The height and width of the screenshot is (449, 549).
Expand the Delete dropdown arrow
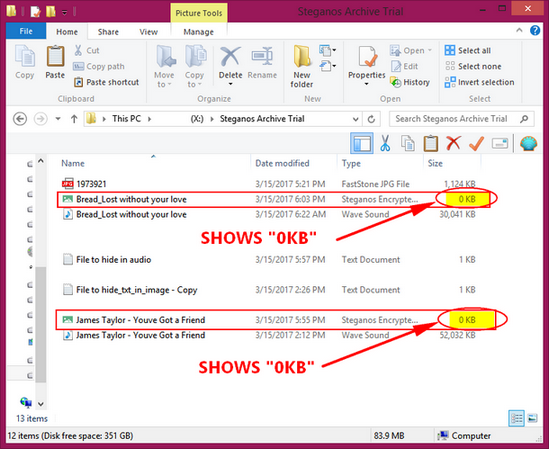(x=230, y=84)
